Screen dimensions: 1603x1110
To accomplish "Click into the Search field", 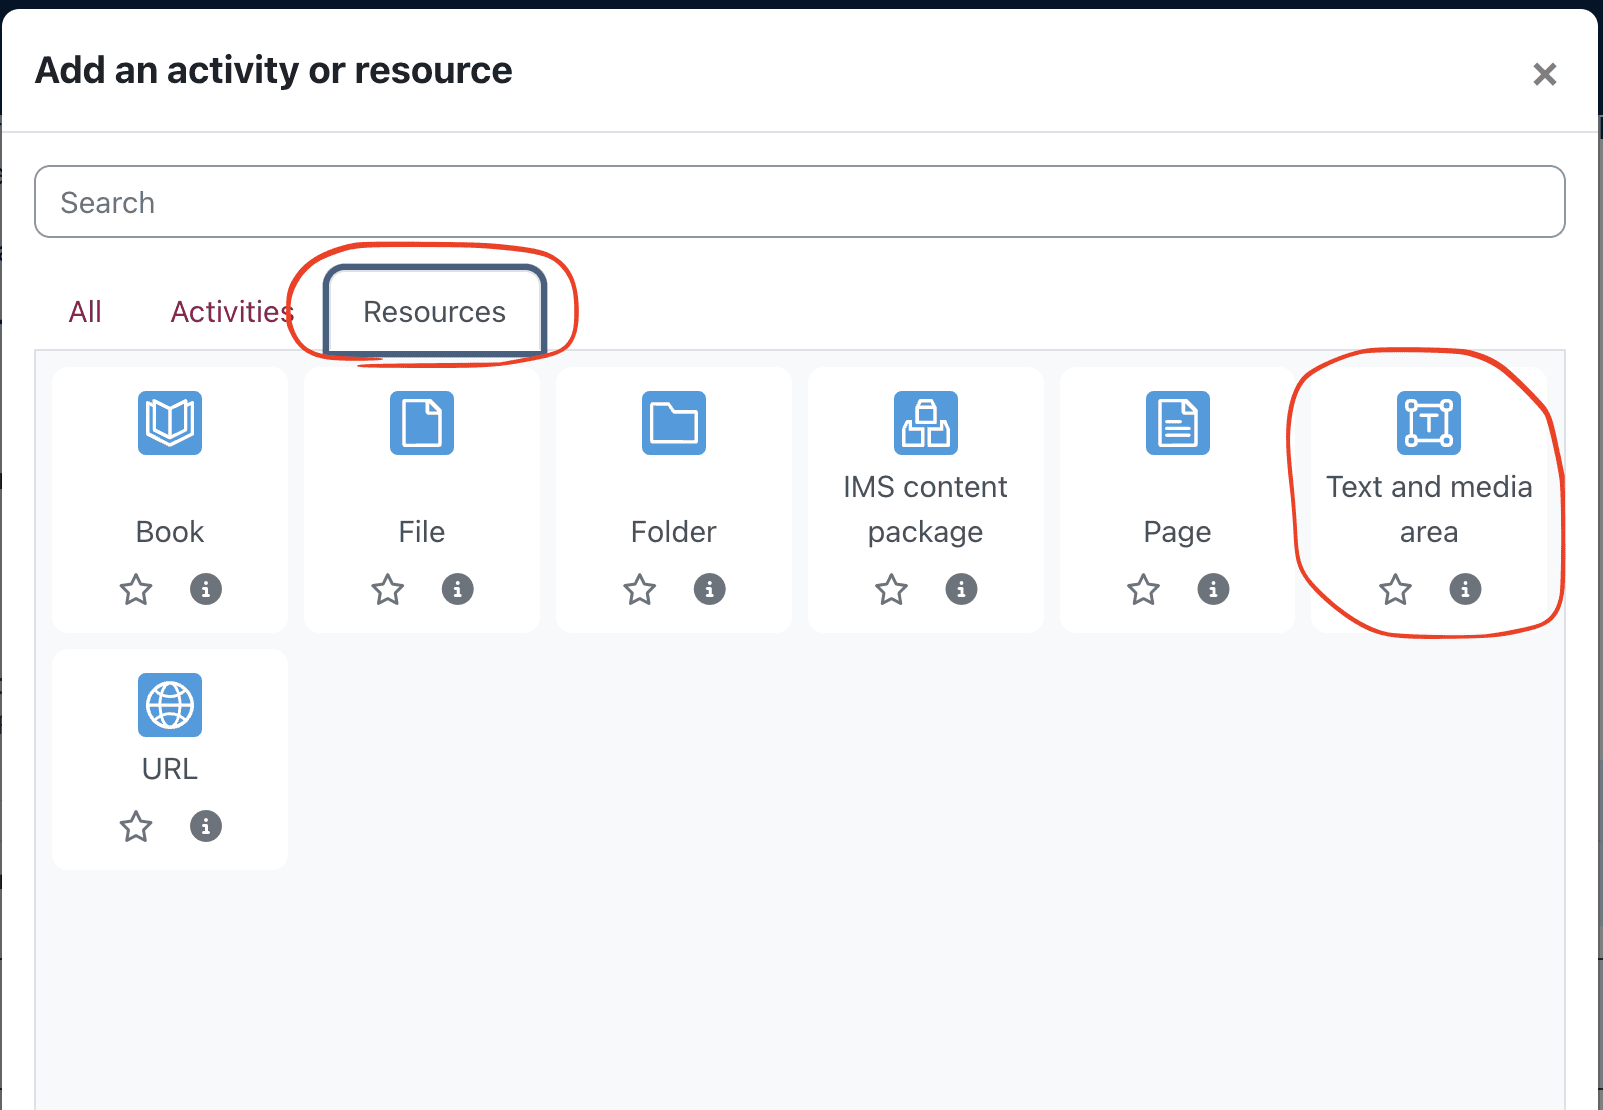I will tap(800, 202).
